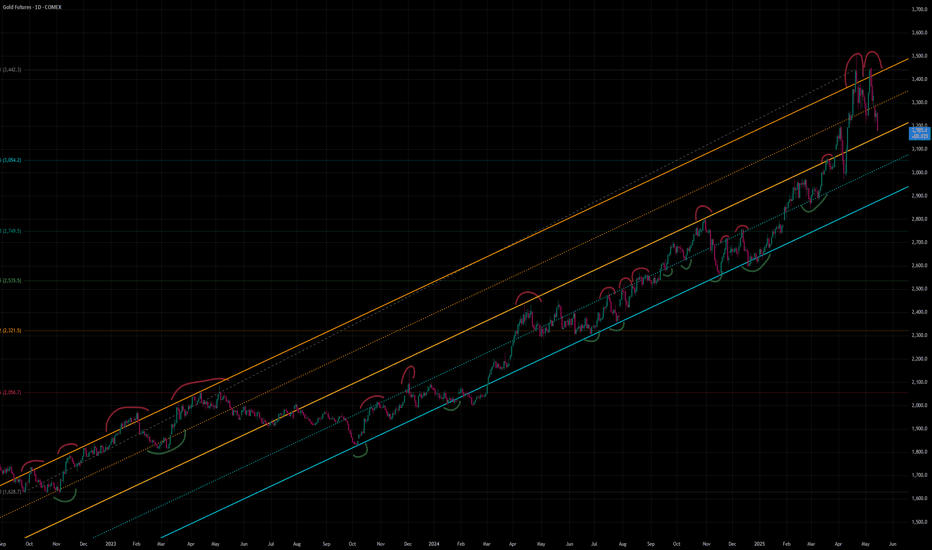The height and width of the screenshot is (550, 932).
Task: Click the 2,400.0 price axis label
Action: pos(920,312)
